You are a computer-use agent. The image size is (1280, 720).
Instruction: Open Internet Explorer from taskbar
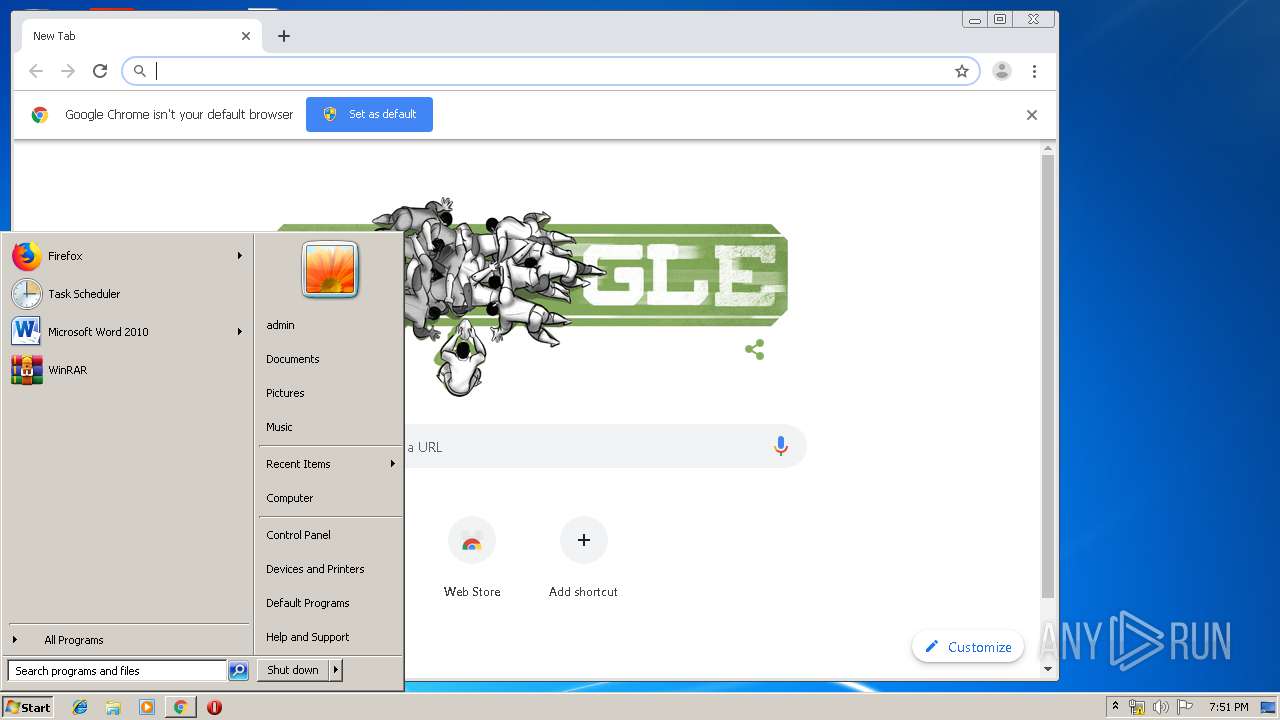[80, 707]
